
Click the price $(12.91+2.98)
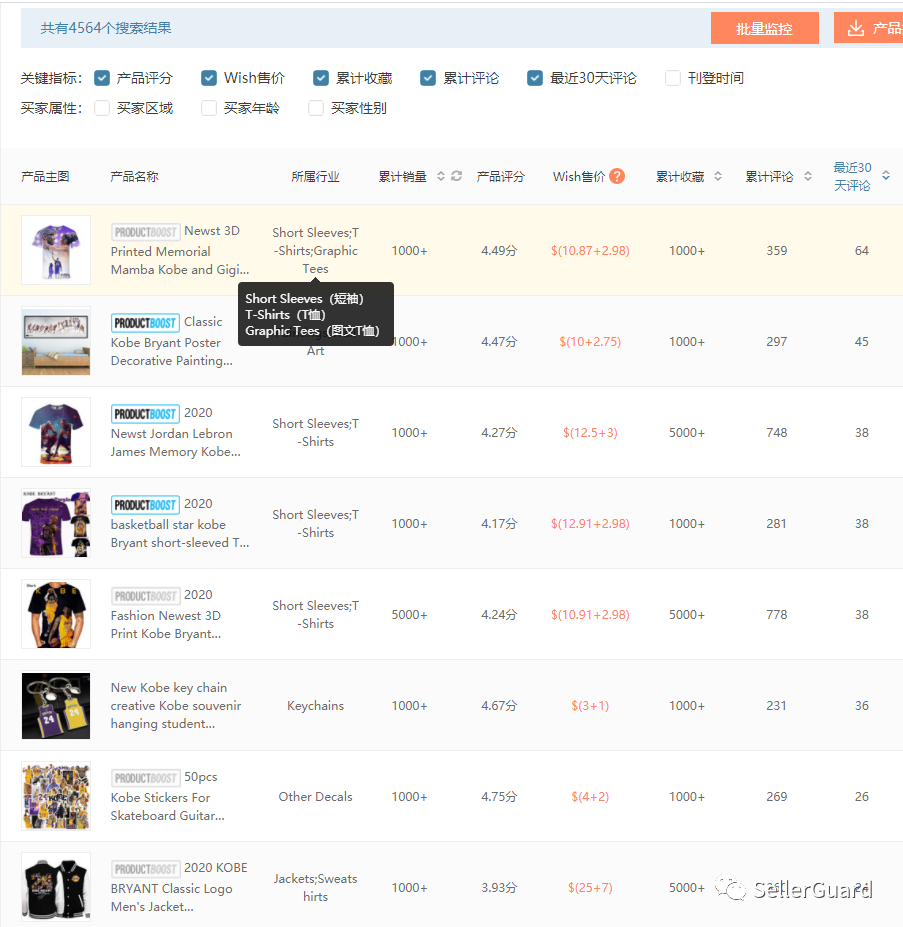[590, 524]
